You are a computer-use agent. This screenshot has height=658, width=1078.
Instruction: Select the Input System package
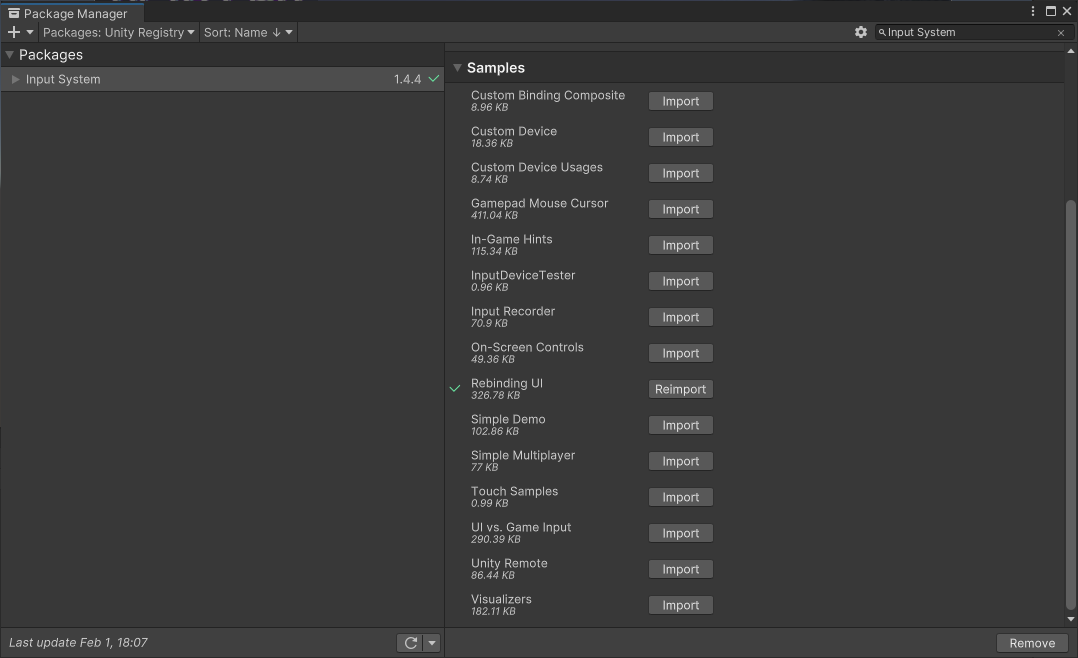click(222, 79)
